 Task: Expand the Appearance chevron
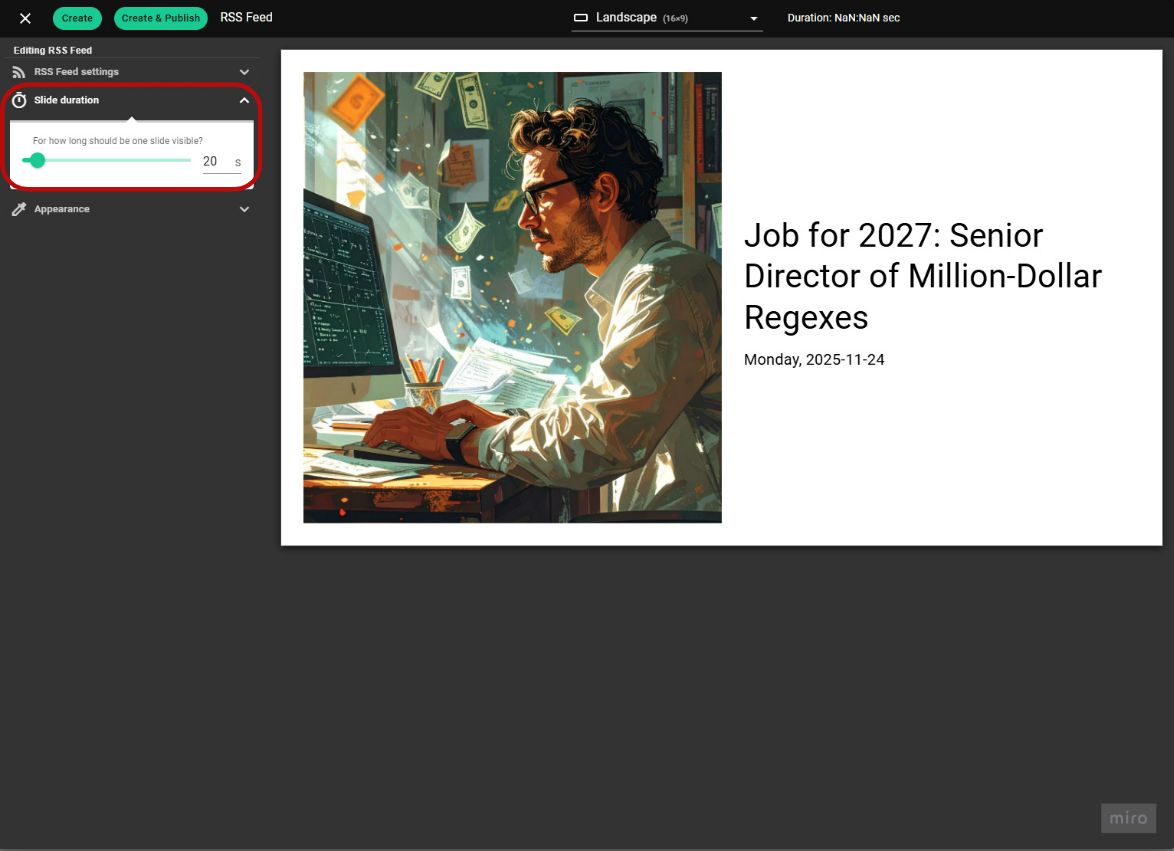(x=244, y=210)
